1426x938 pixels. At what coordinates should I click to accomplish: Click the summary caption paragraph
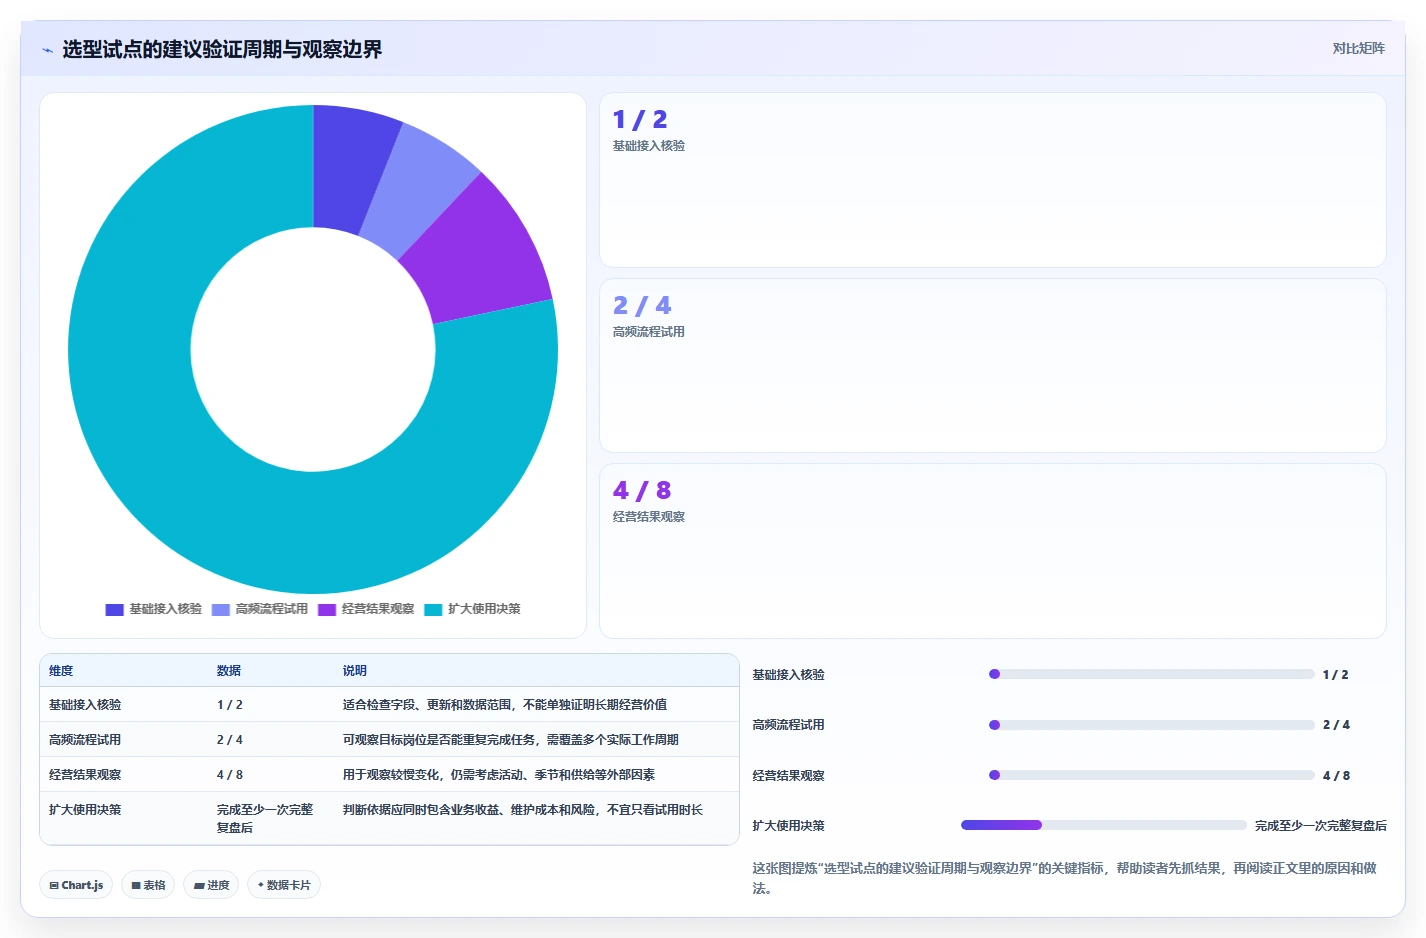1065,878
